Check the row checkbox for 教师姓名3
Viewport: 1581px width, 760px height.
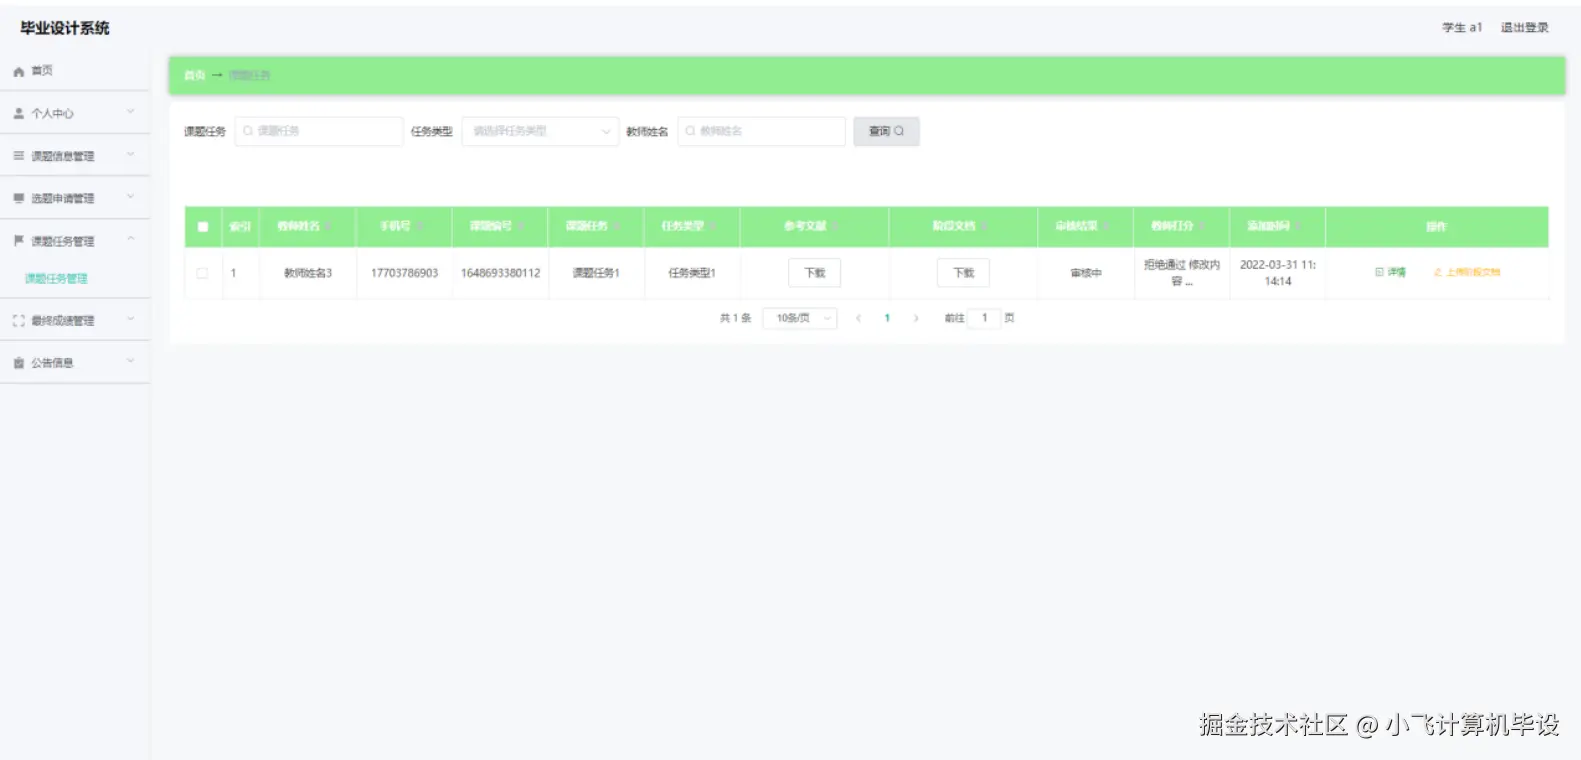click(x=203, y=273)
